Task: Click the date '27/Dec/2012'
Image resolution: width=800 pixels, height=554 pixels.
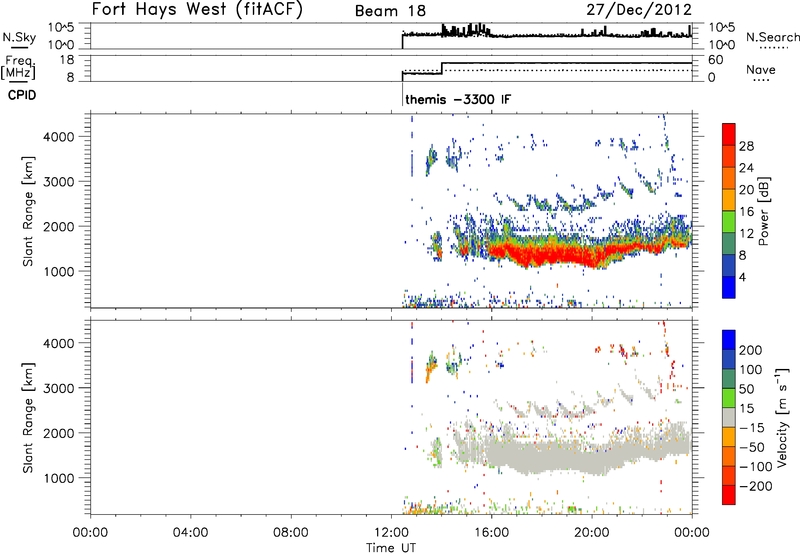Action: 639,9
